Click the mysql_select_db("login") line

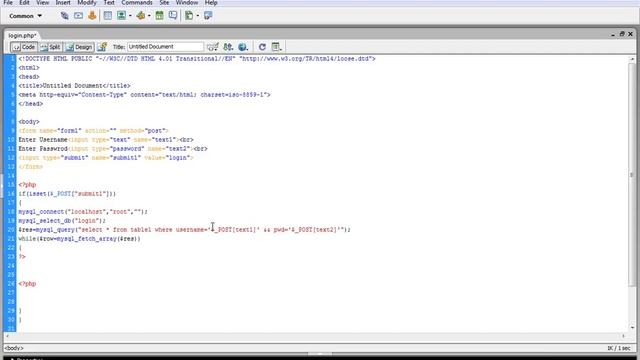pyautogui.click(x=62, y=221)
